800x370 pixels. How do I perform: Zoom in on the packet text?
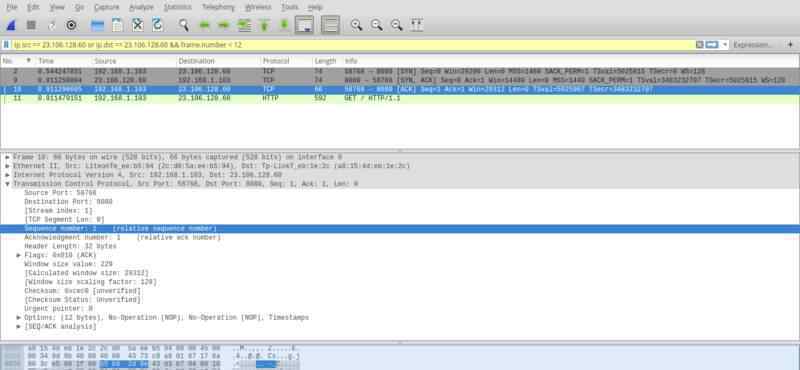(x=356, y=25)
